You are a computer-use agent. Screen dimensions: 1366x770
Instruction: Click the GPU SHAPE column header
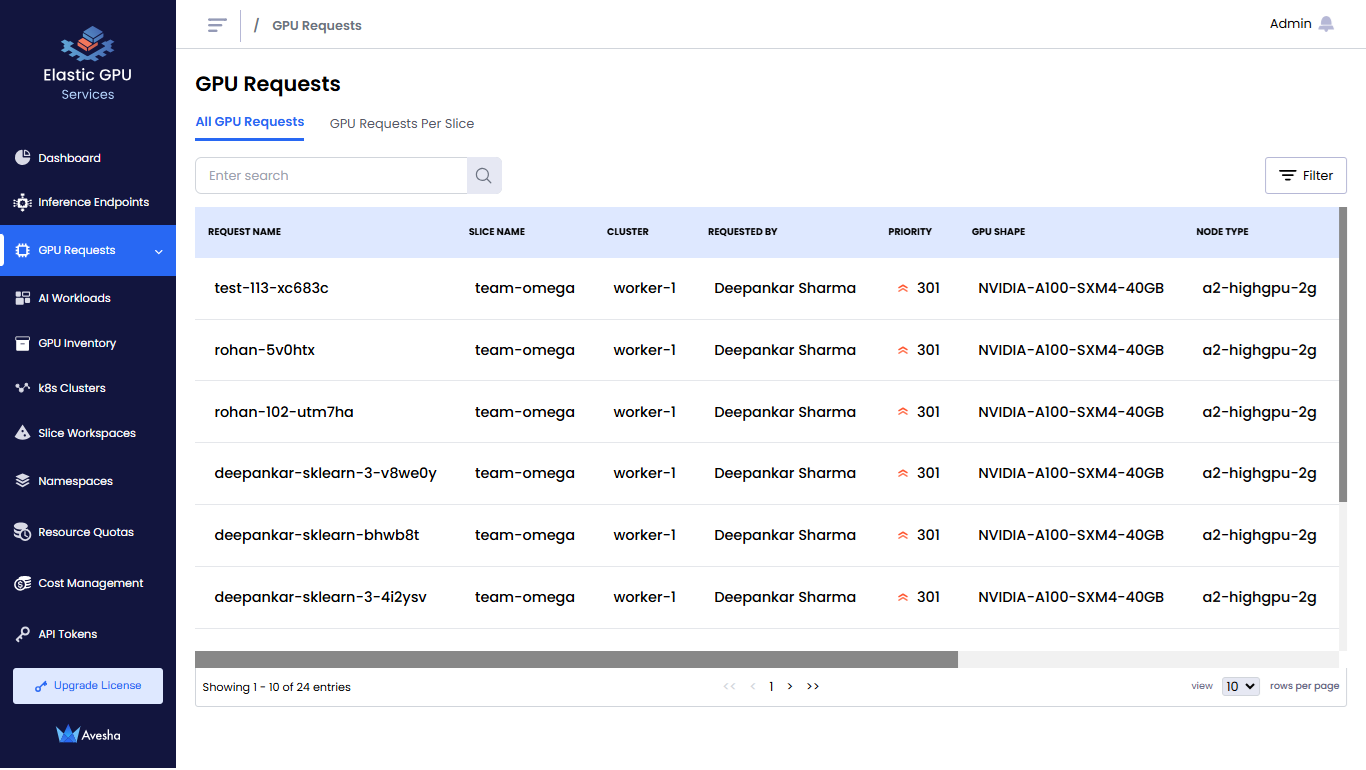998,232
